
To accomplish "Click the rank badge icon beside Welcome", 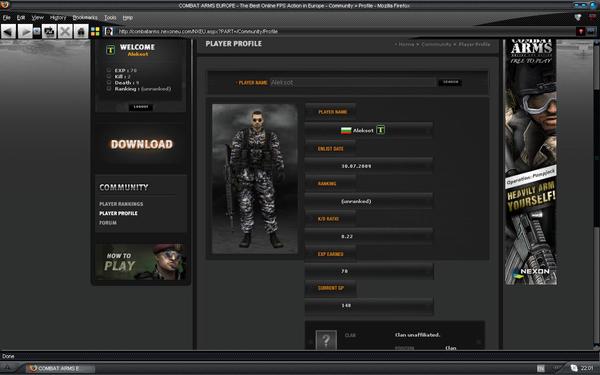I will pyautogui.click(x=111, y=50).
